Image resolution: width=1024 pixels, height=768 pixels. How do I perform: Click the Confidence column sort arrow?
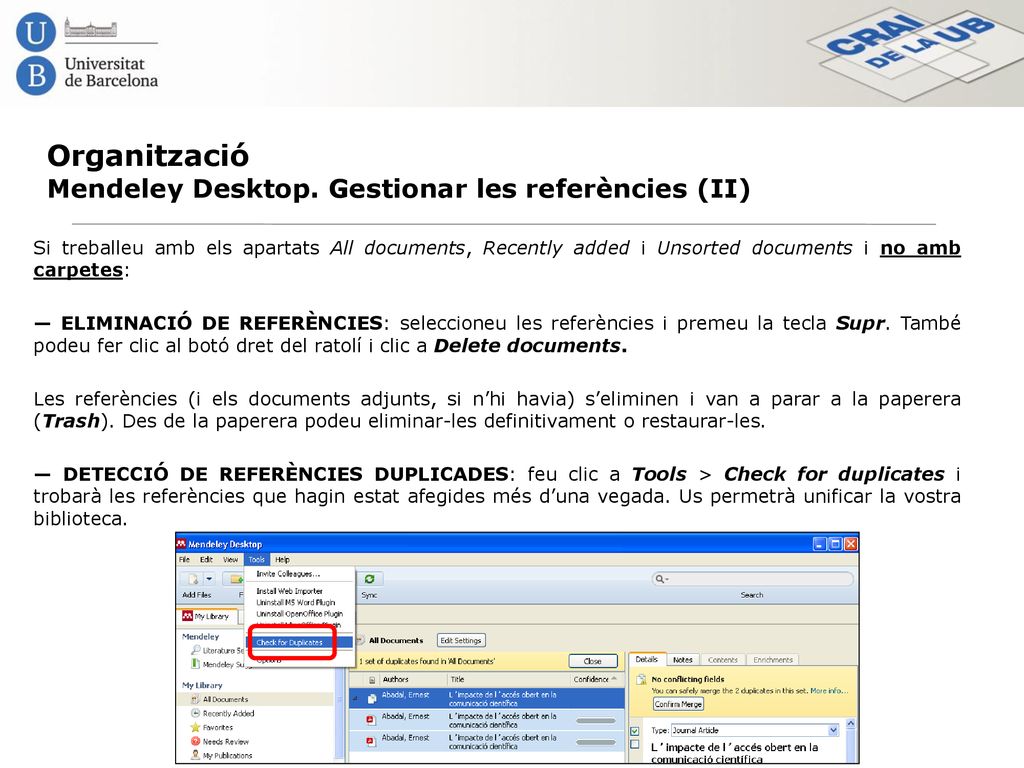pyautogui.click(x=614, y=679)
